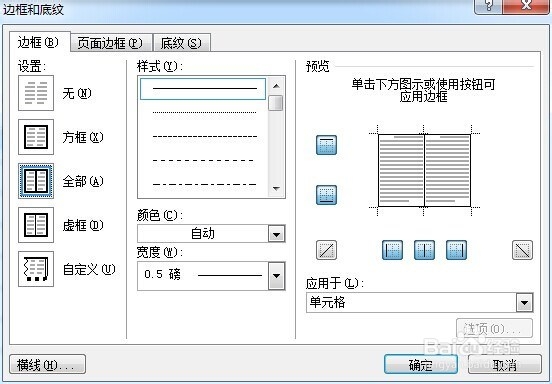Toggle the top border button in preview

[326, 145]
